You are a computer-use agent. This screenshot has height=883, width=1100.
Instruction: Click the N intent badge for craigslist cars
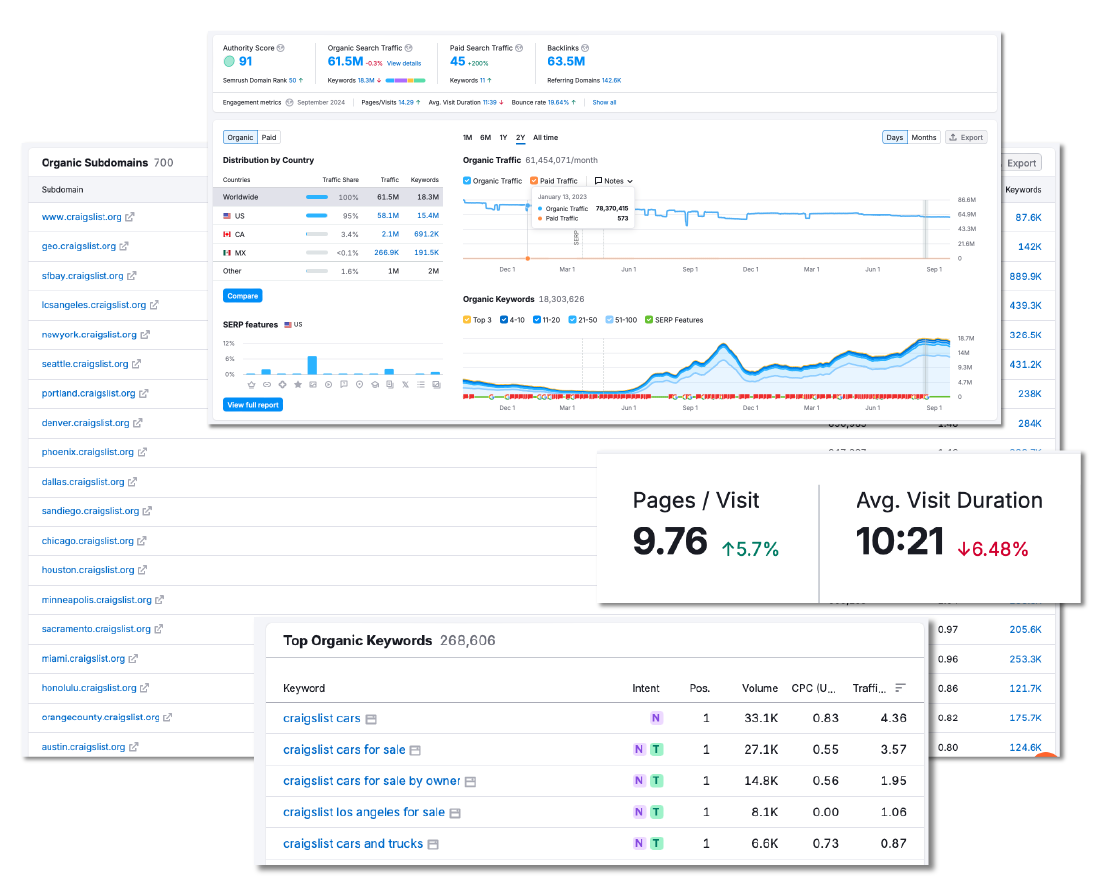[656, 718]
